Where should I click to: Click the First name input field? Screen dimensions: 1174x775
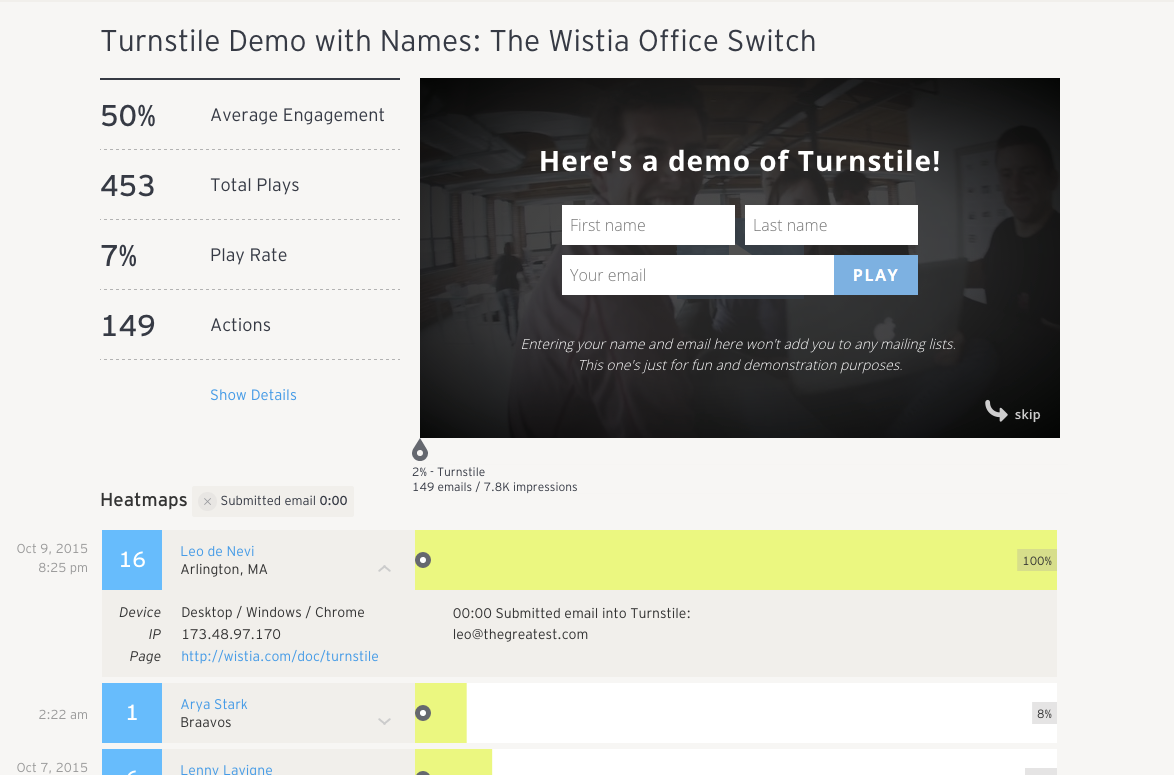tap(648, 225)
